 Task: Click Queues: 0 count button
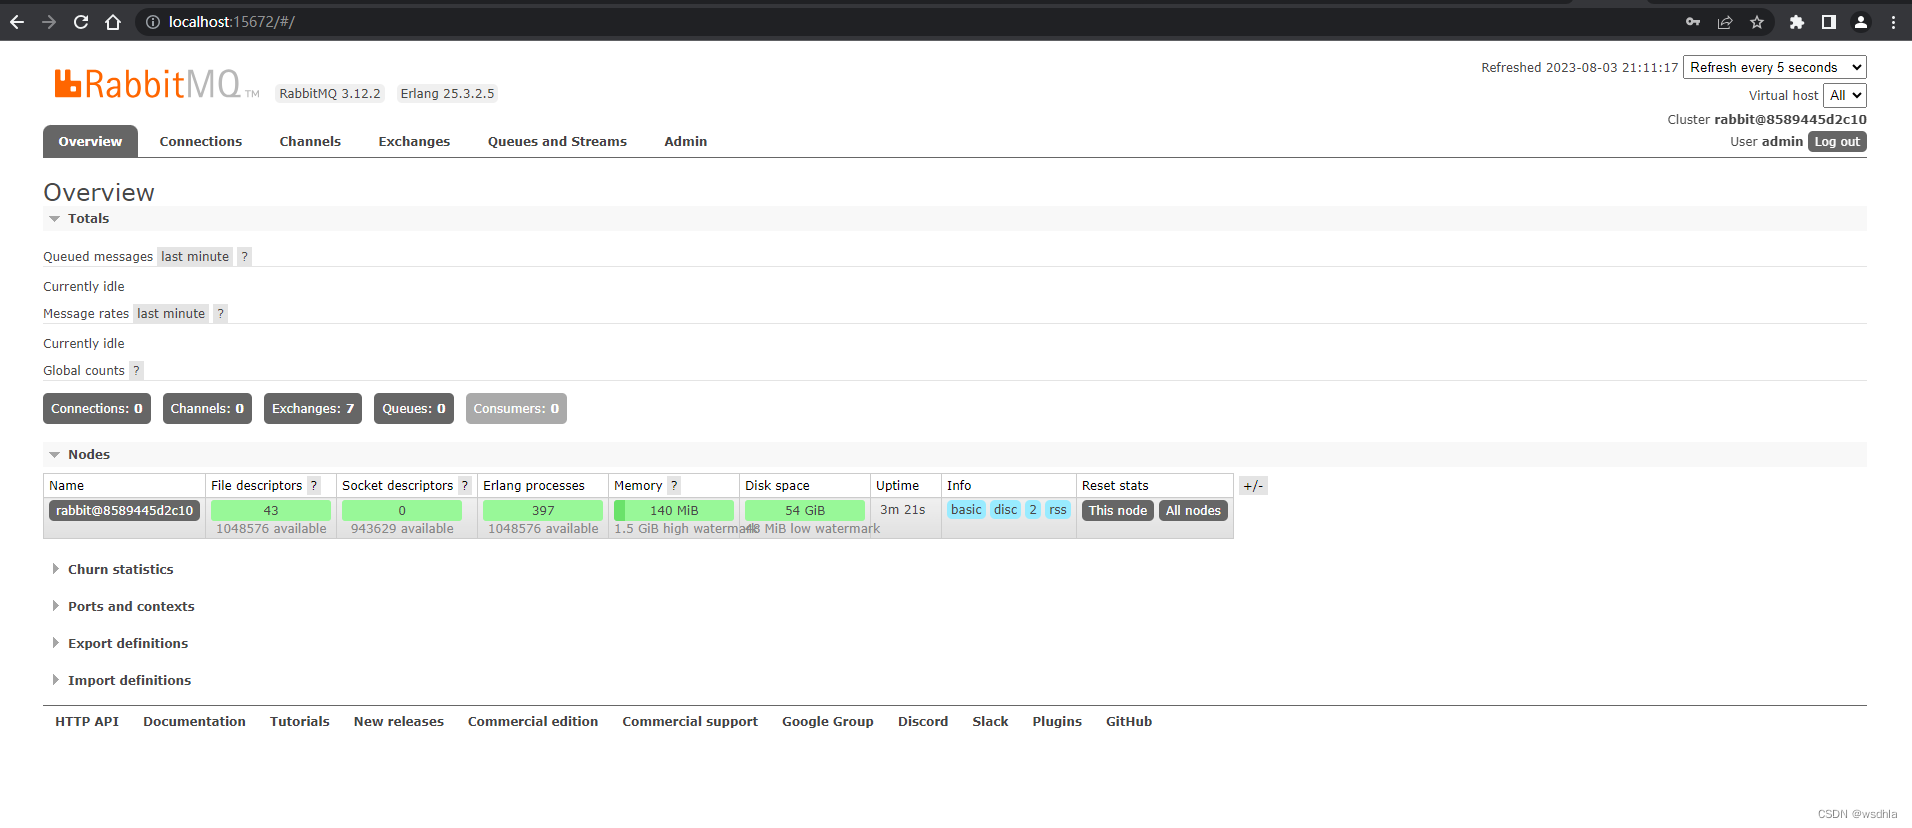click(x=414, y=409)
